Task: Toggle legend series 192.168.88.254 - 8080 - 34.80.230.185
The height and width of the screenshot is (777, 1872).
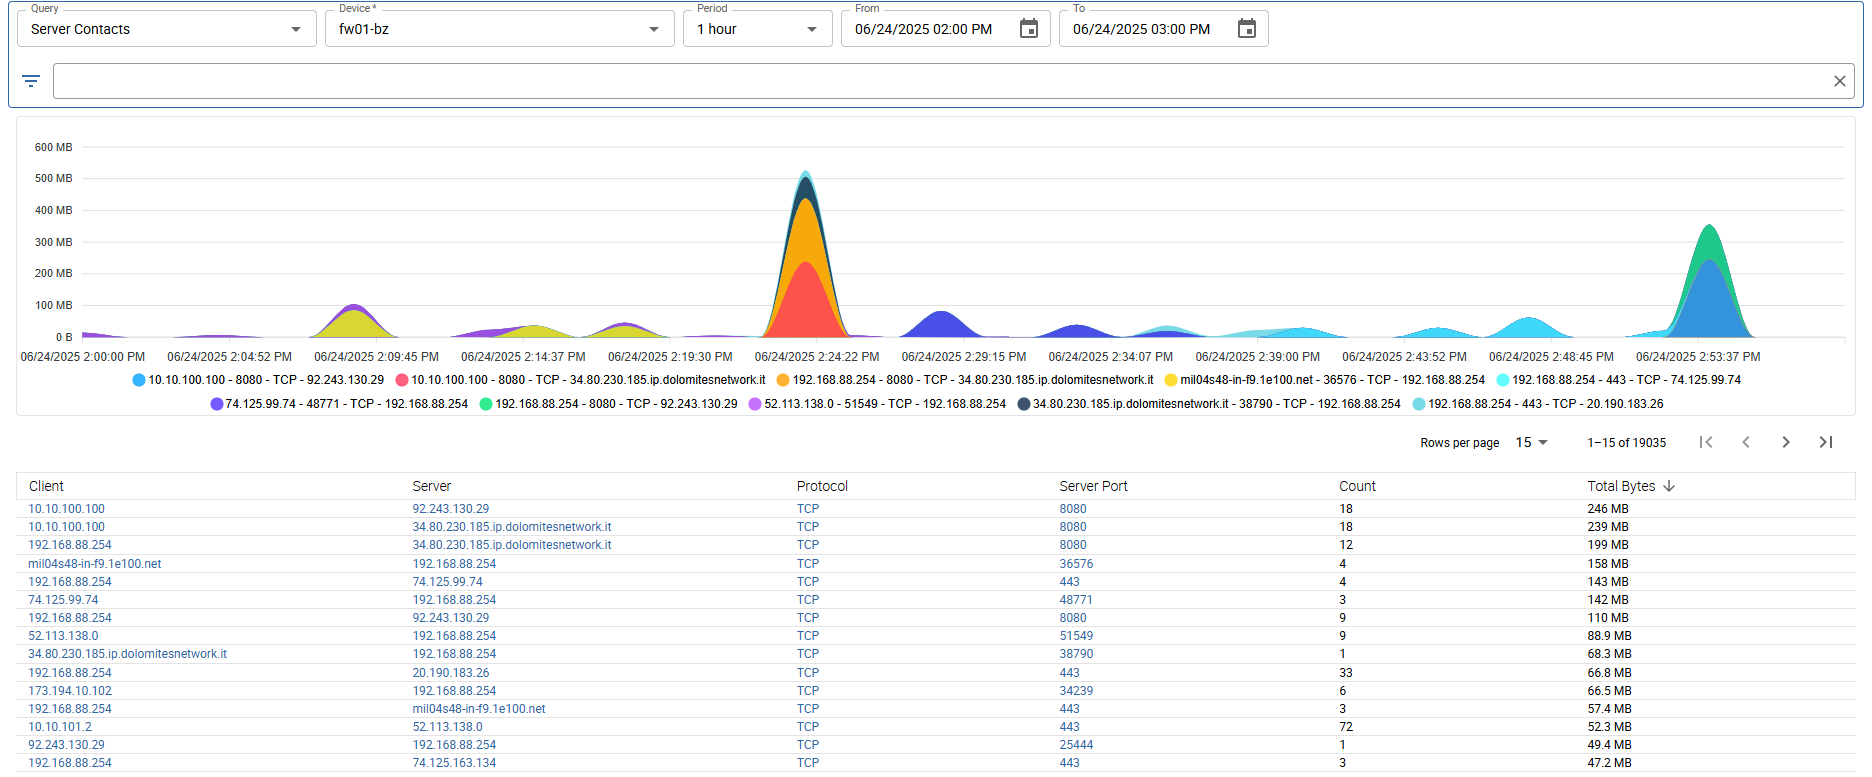Action: (965, 380)
